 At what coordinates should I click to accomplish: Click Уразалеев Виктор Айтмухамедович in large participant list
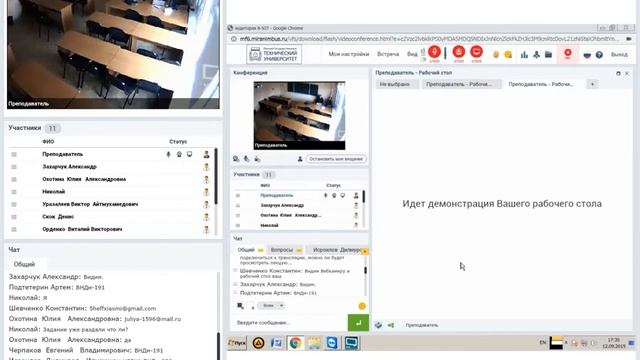click(90, 204)
